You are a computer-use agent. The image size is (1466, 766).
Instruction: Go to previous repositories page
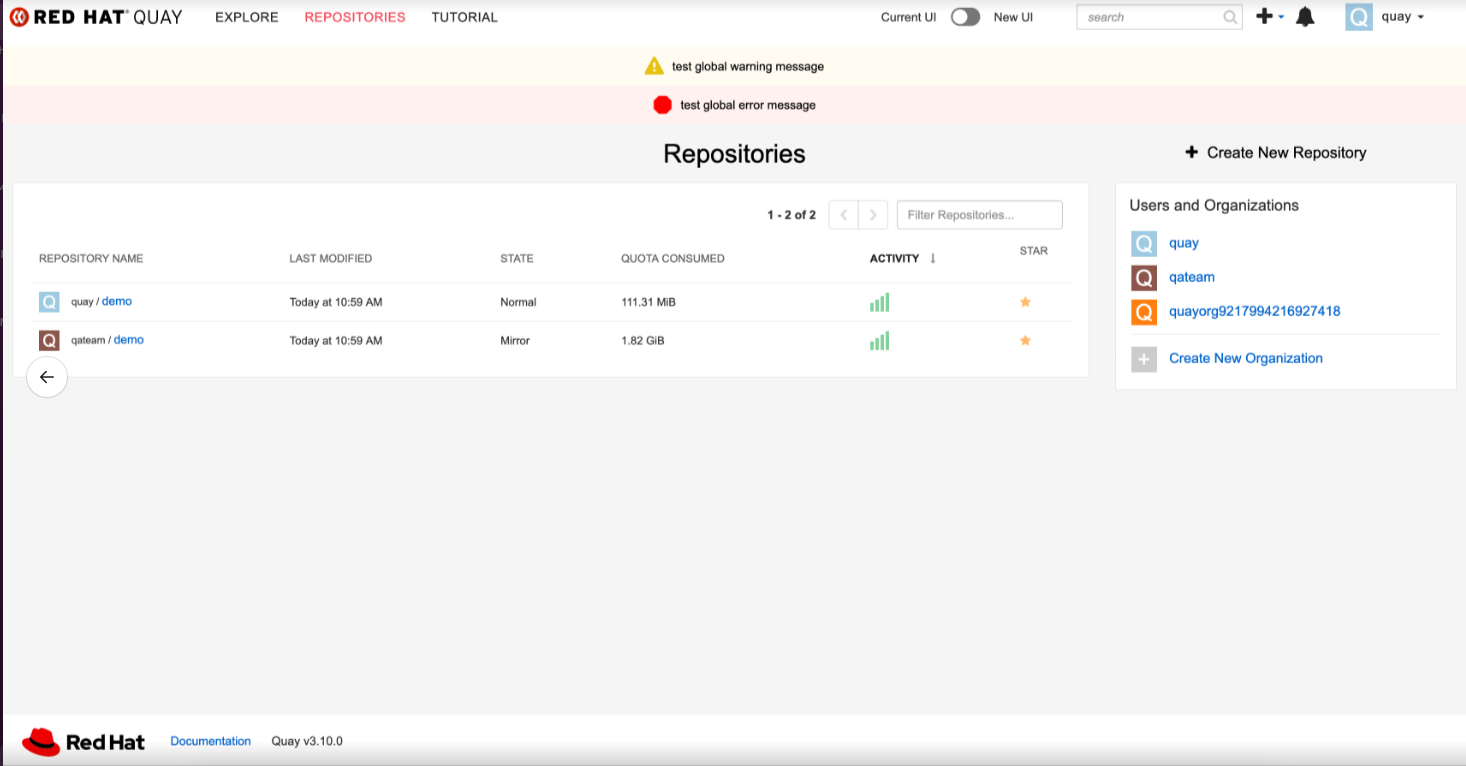coord(843,215)
